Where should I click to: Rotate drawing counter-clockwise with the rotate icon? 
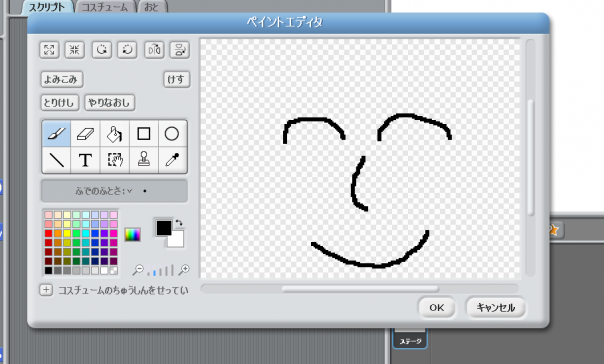102,50
